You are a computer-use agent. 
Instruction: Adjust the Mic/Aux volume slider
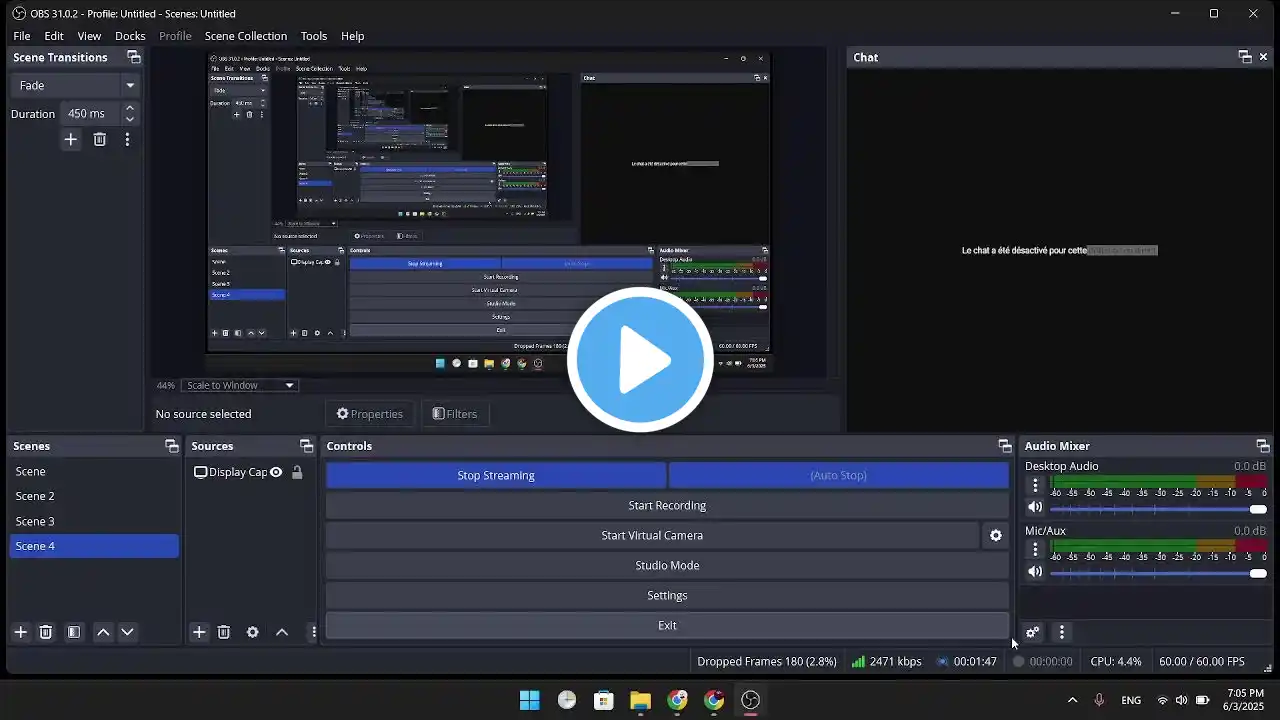(x=1158, y=573)
